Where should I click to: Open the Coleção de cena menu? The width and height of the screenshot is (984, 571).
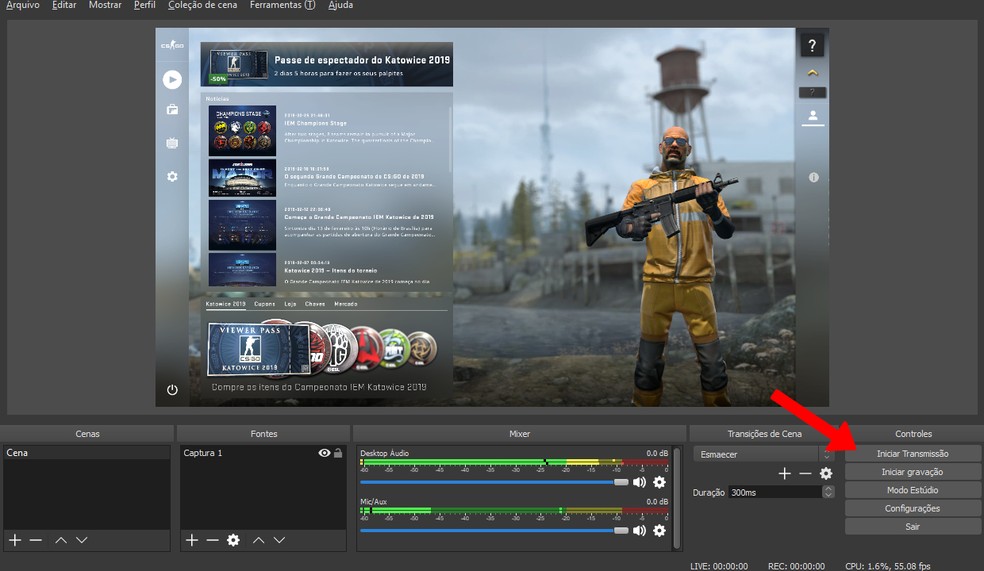[x=202, y=5]
